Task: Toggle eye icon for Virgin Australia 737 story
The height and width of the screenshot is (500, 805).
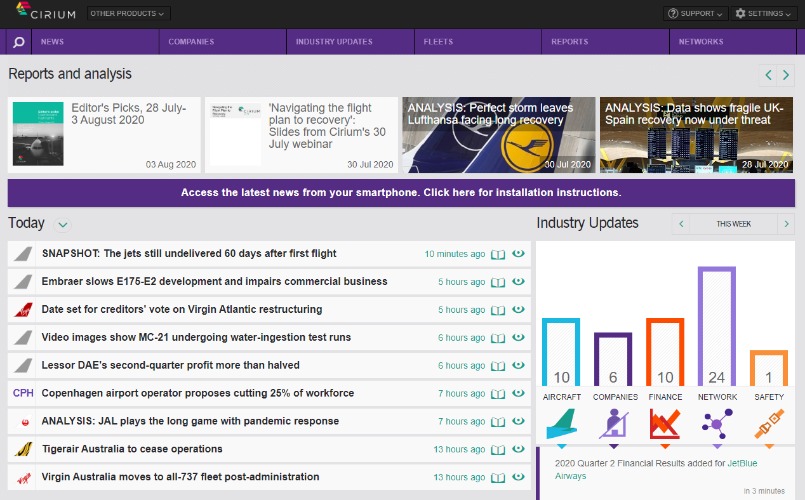Action: click(x=519, y=476)
